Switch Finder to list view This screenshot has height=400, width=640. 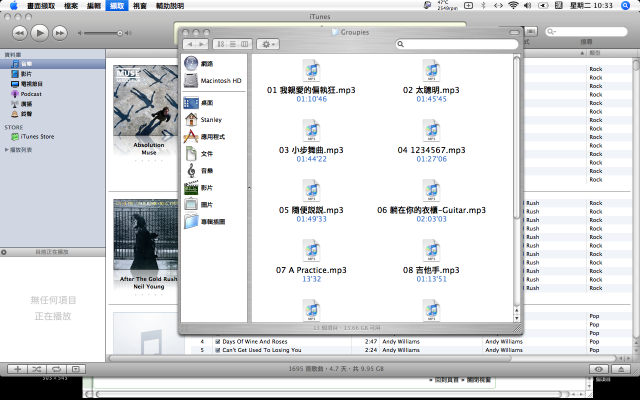pos(233,44)
